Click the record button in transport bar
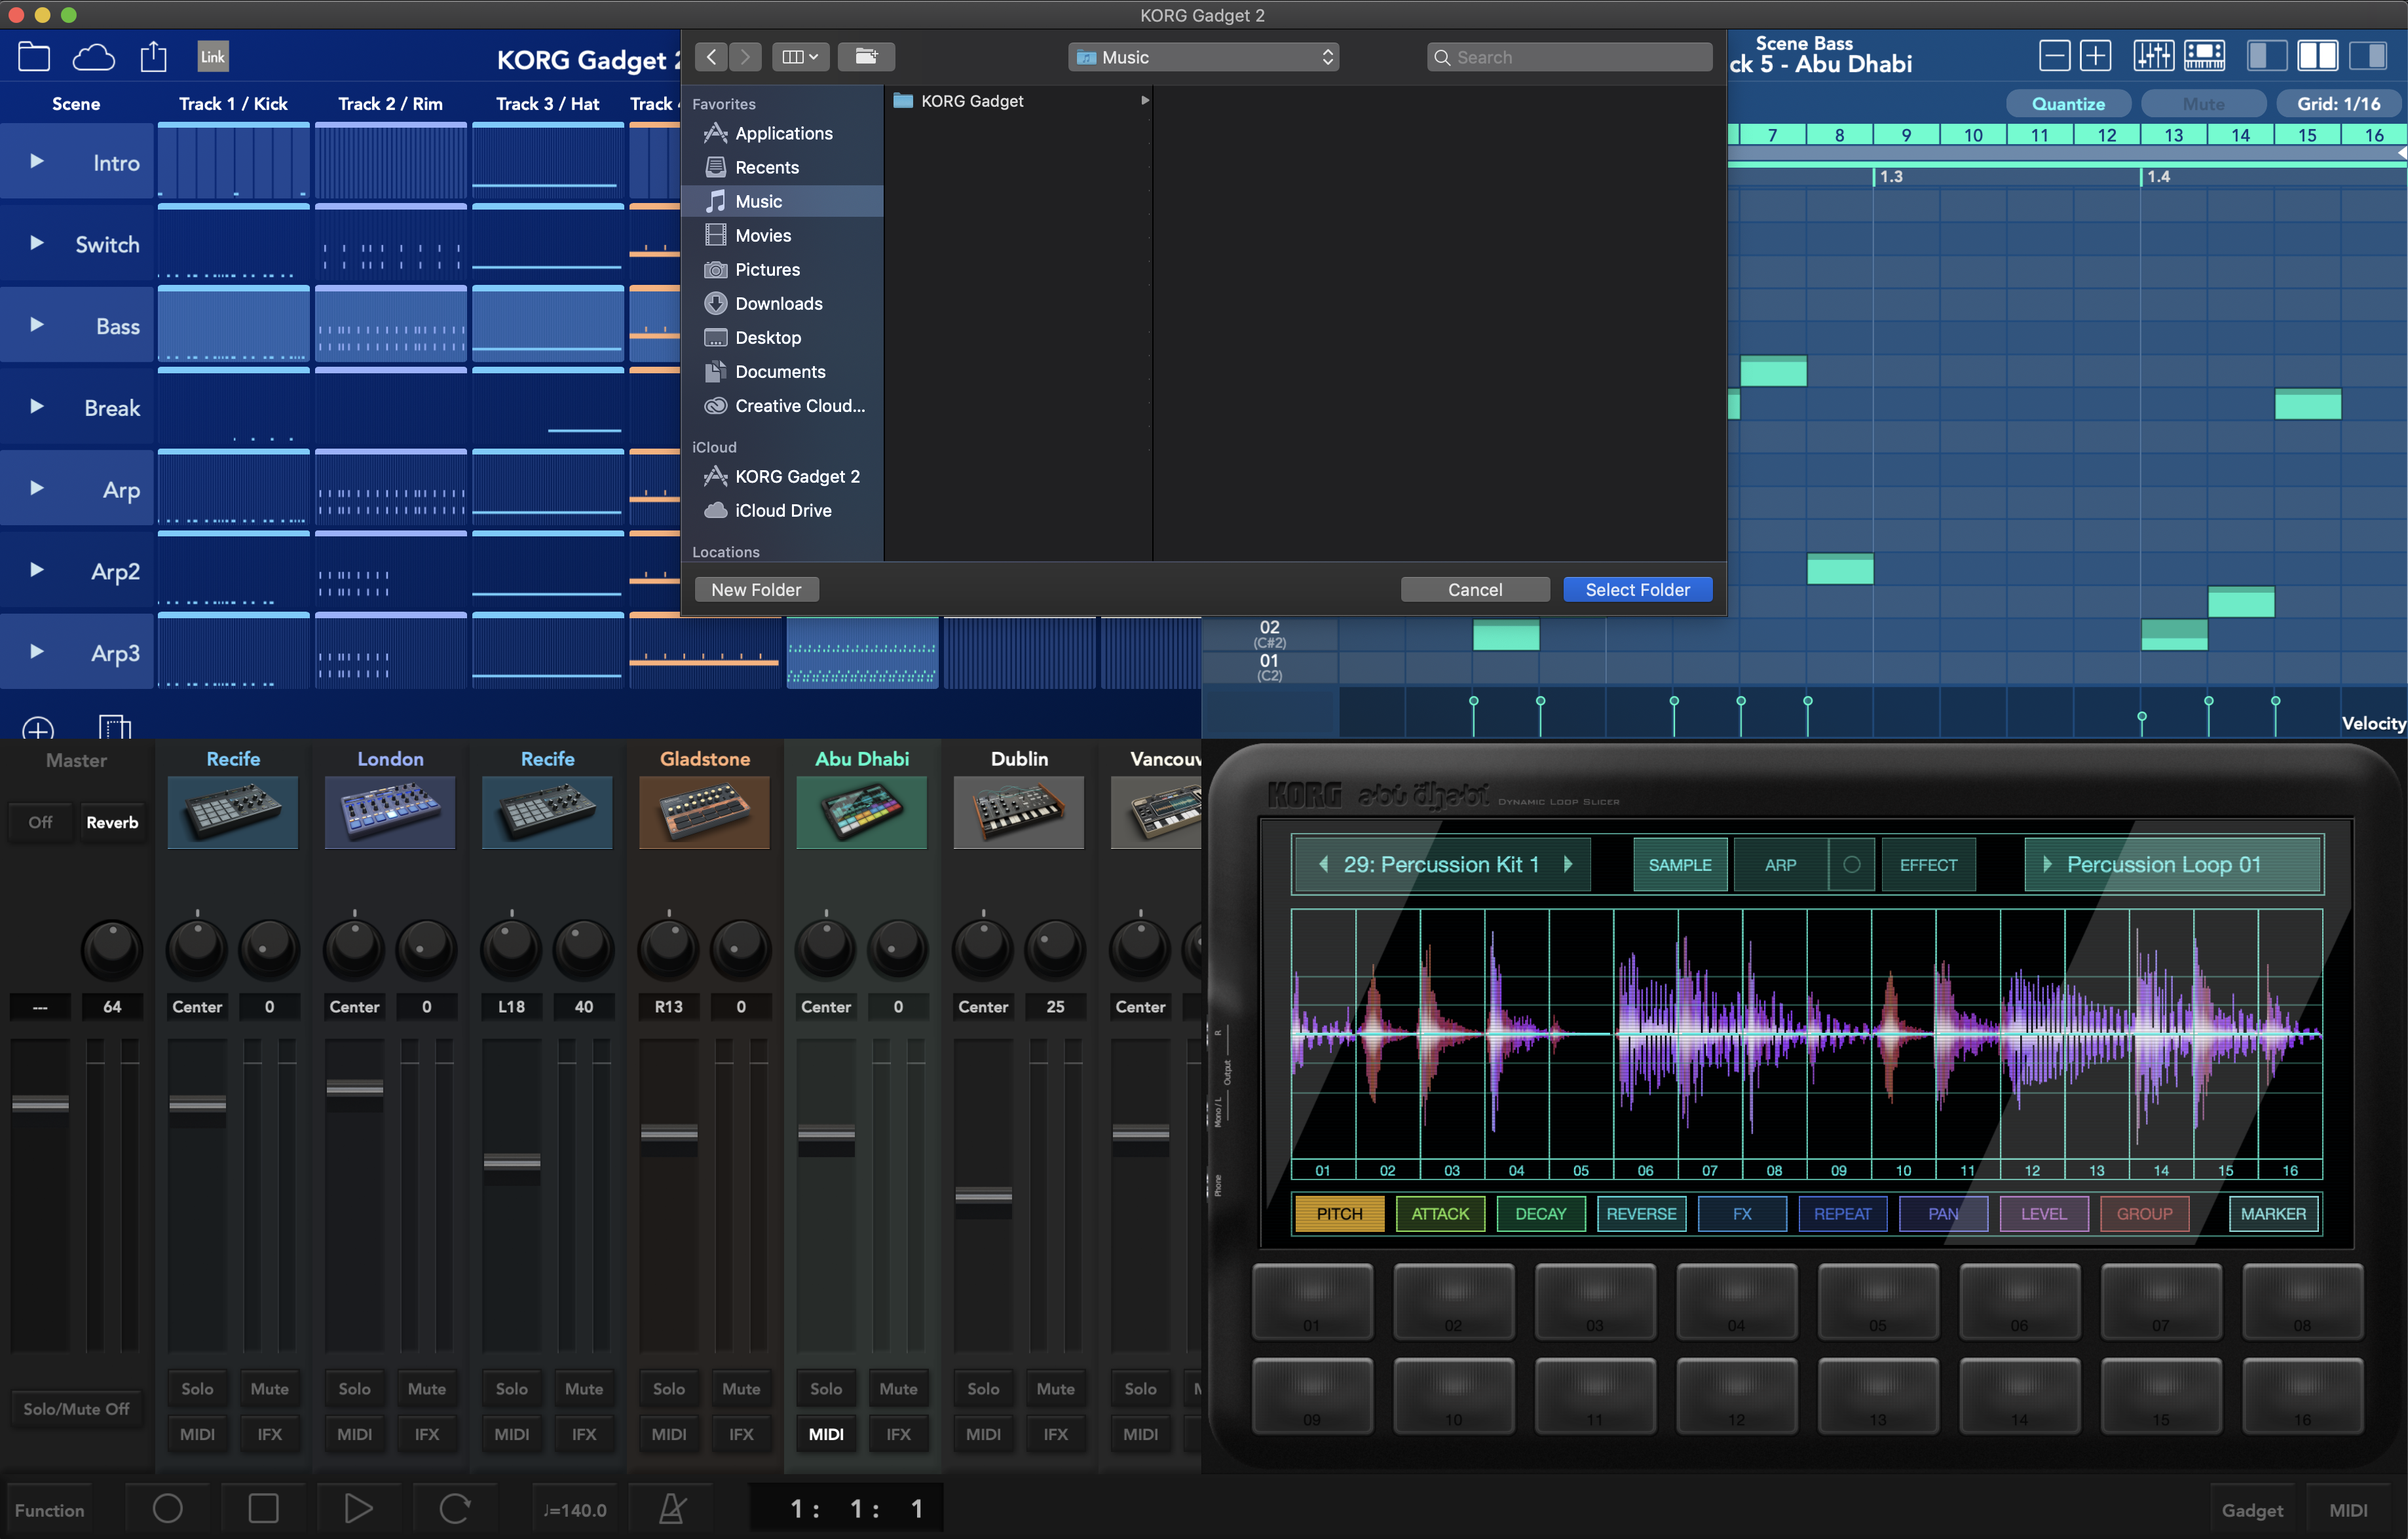This screenshot has height=1539, width=2408. [167, 1508]
